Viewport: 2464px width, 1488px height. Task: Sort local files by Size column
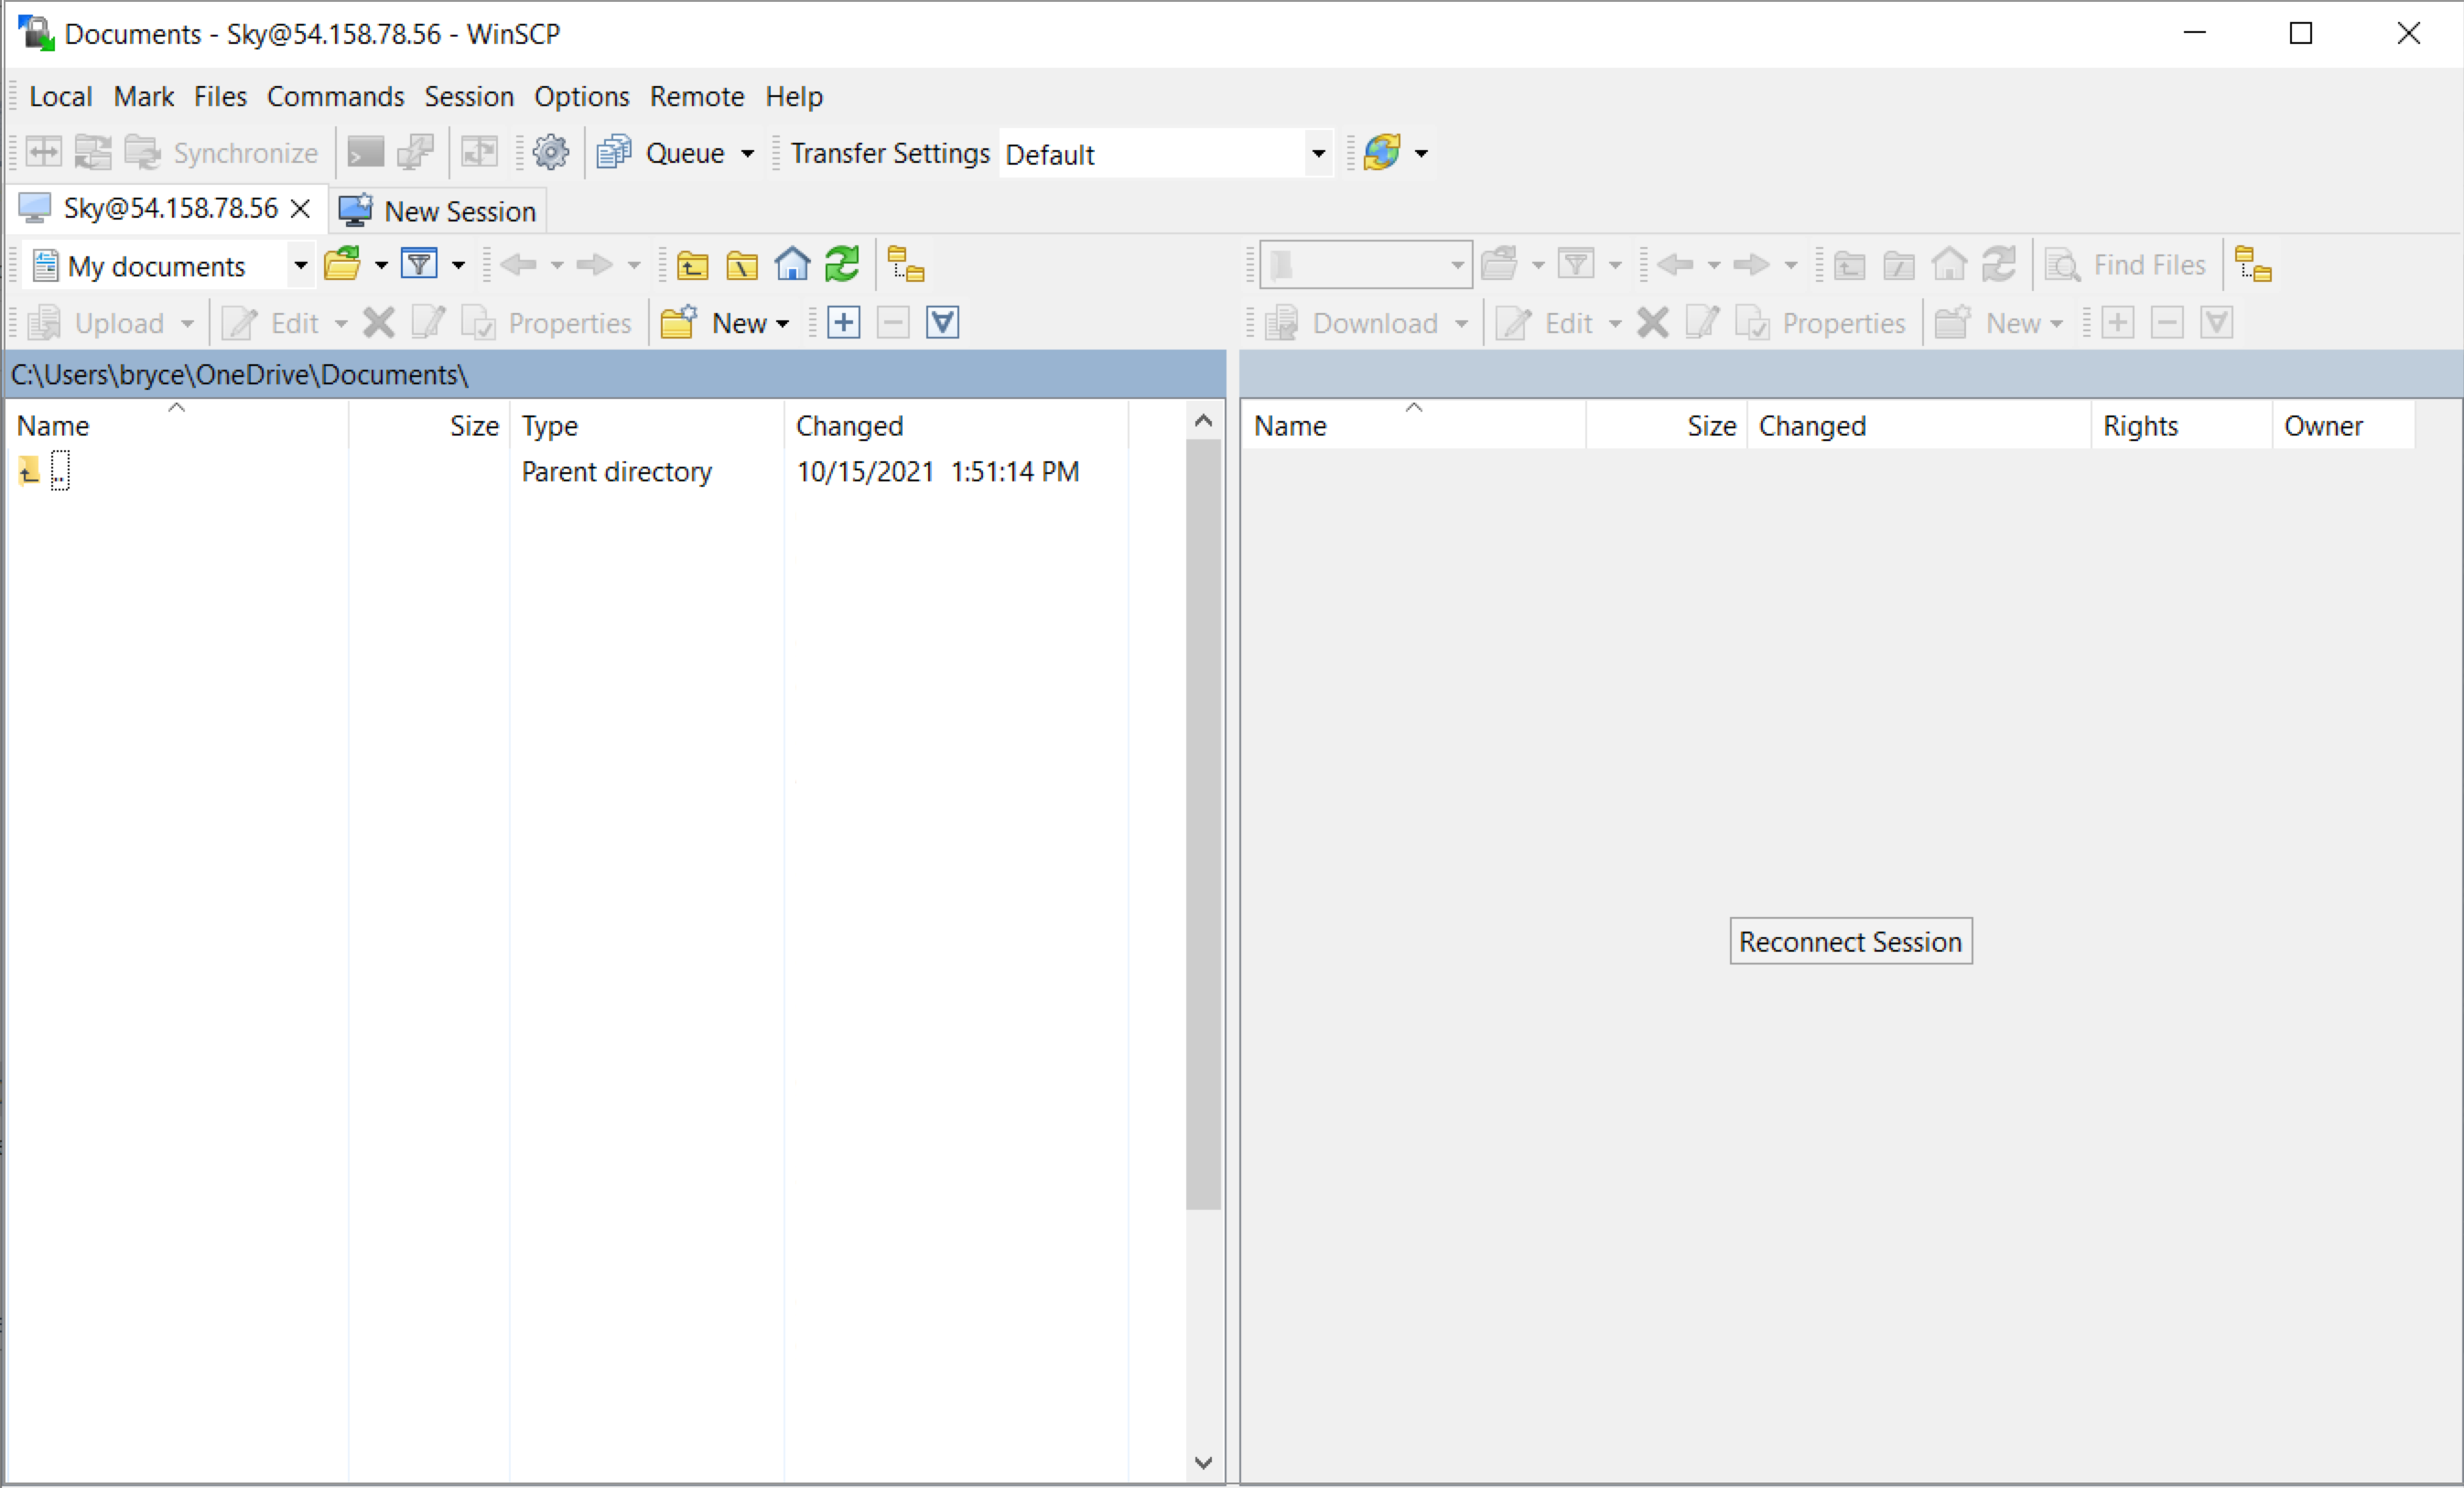pyautogui.click(x=429, y=425)
